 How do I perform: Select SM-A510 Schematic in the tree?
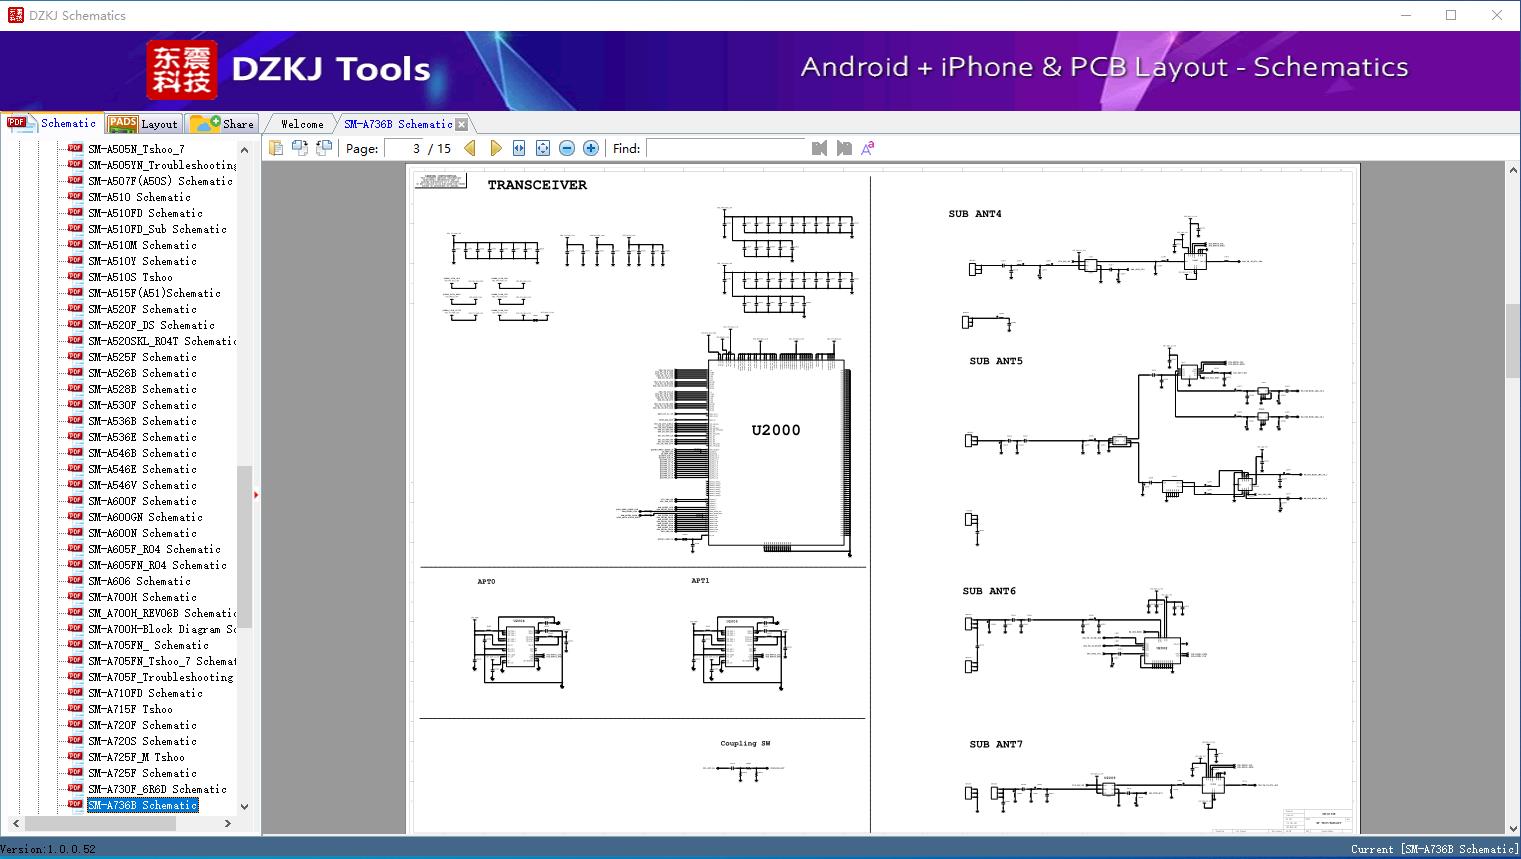pos(139,197)
